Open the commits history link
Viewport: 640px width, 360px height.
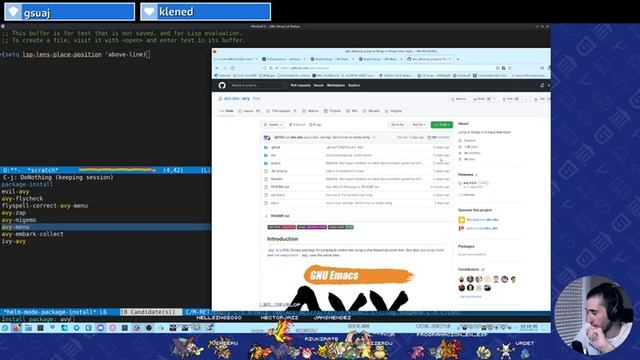[x=438, y=138]
